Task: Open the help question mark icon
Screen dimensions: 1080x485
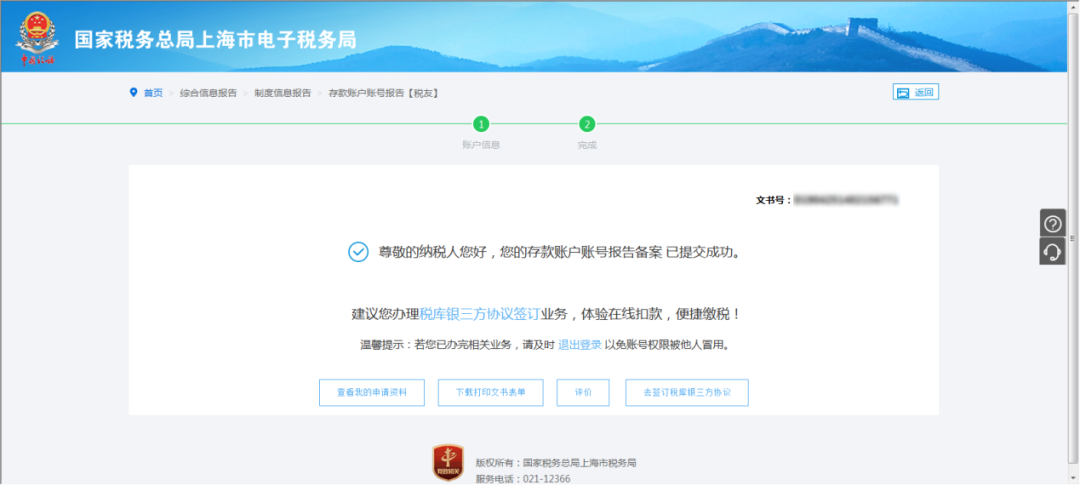Action: pyautogui.click(x=1052, y=223)
